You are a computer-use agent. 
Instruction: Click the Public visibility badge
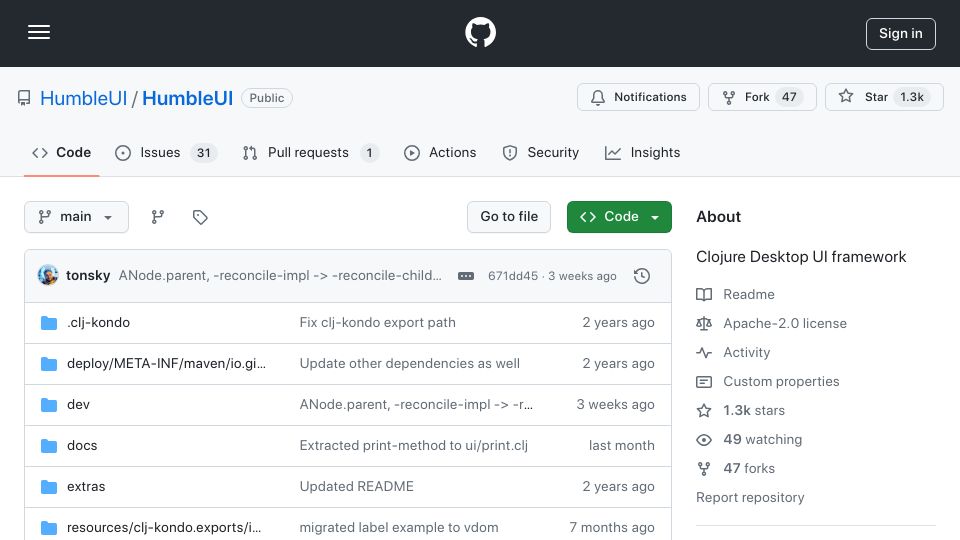tap(267, 98)
